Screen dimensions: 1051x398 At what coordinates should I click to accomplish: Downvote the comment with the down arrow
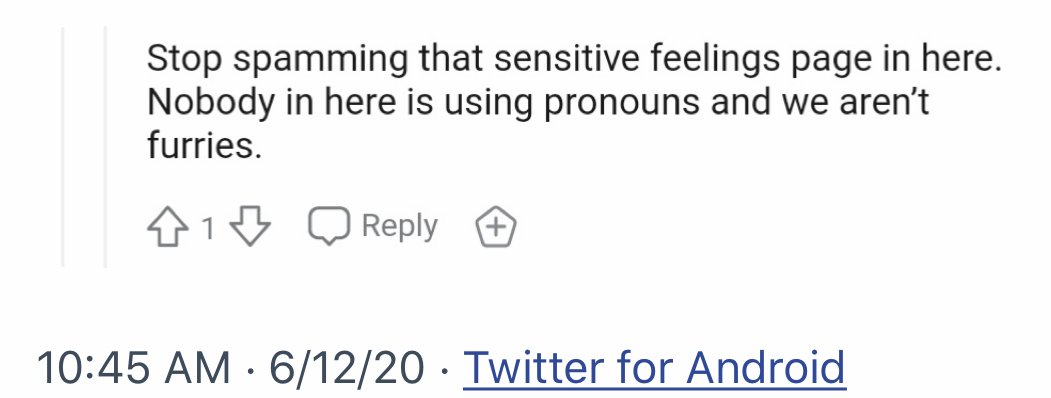click(249, 226)
